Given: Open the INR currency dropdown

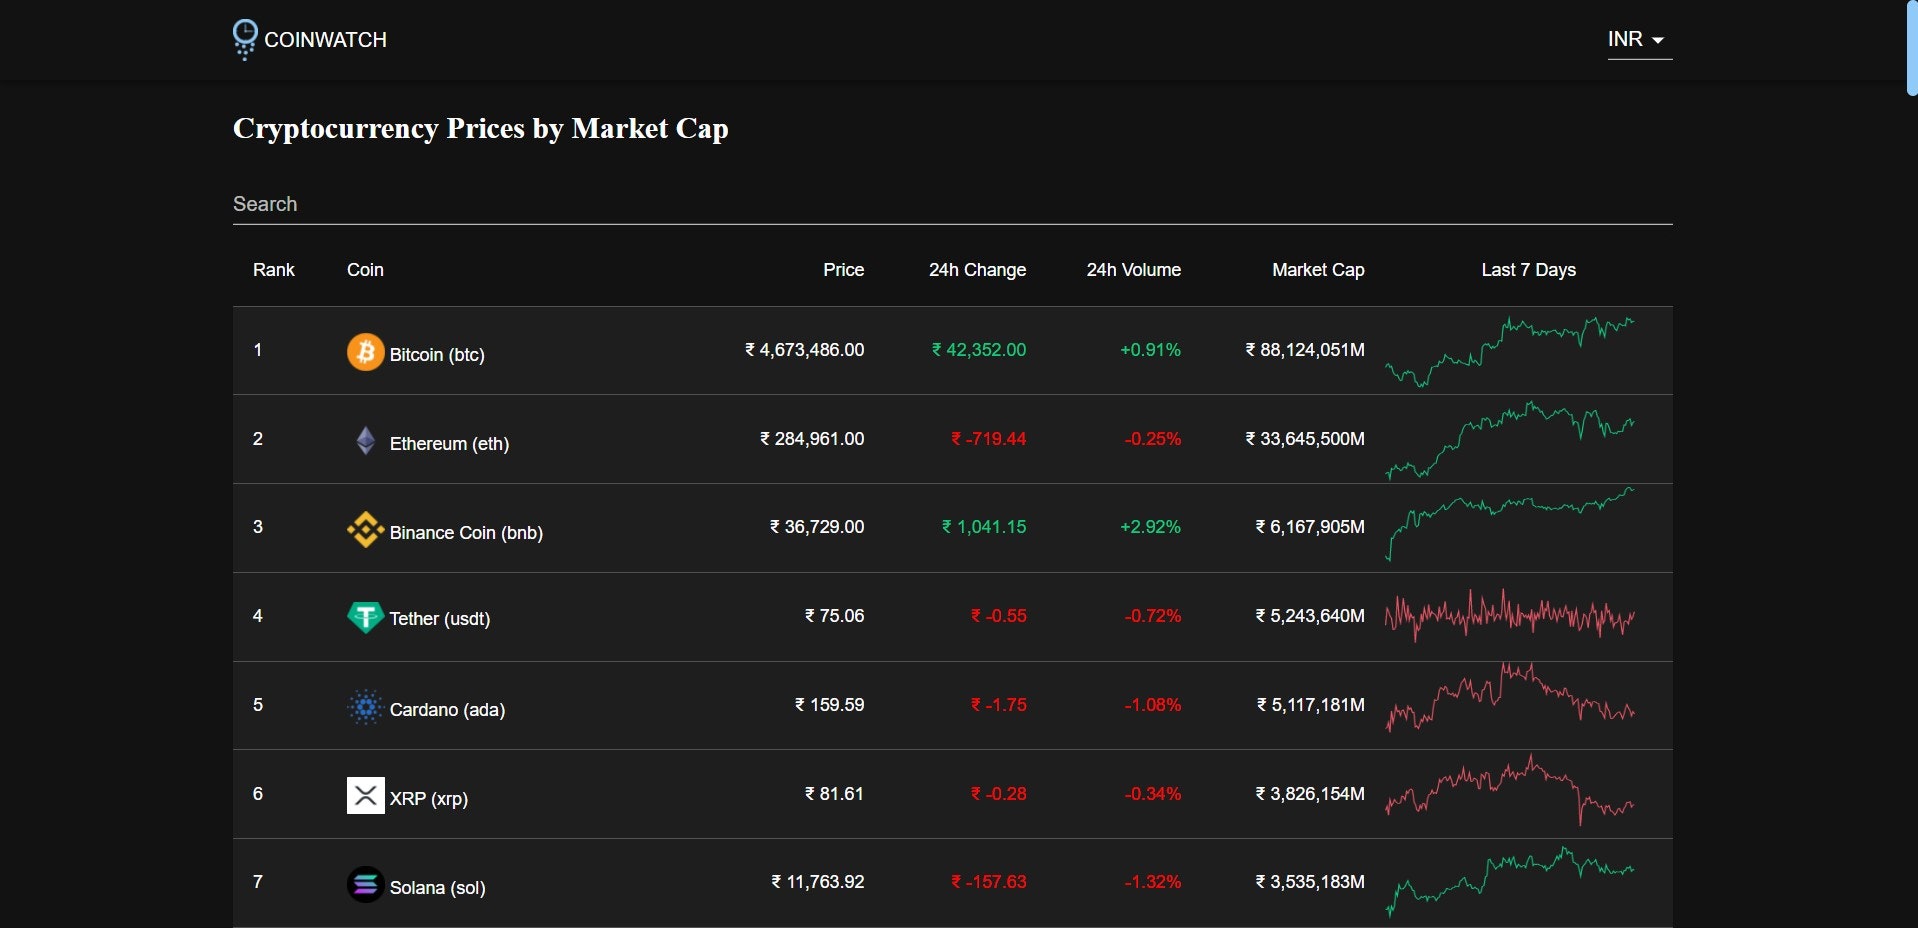Looking at the screenshot, I should pos(1639,40).
